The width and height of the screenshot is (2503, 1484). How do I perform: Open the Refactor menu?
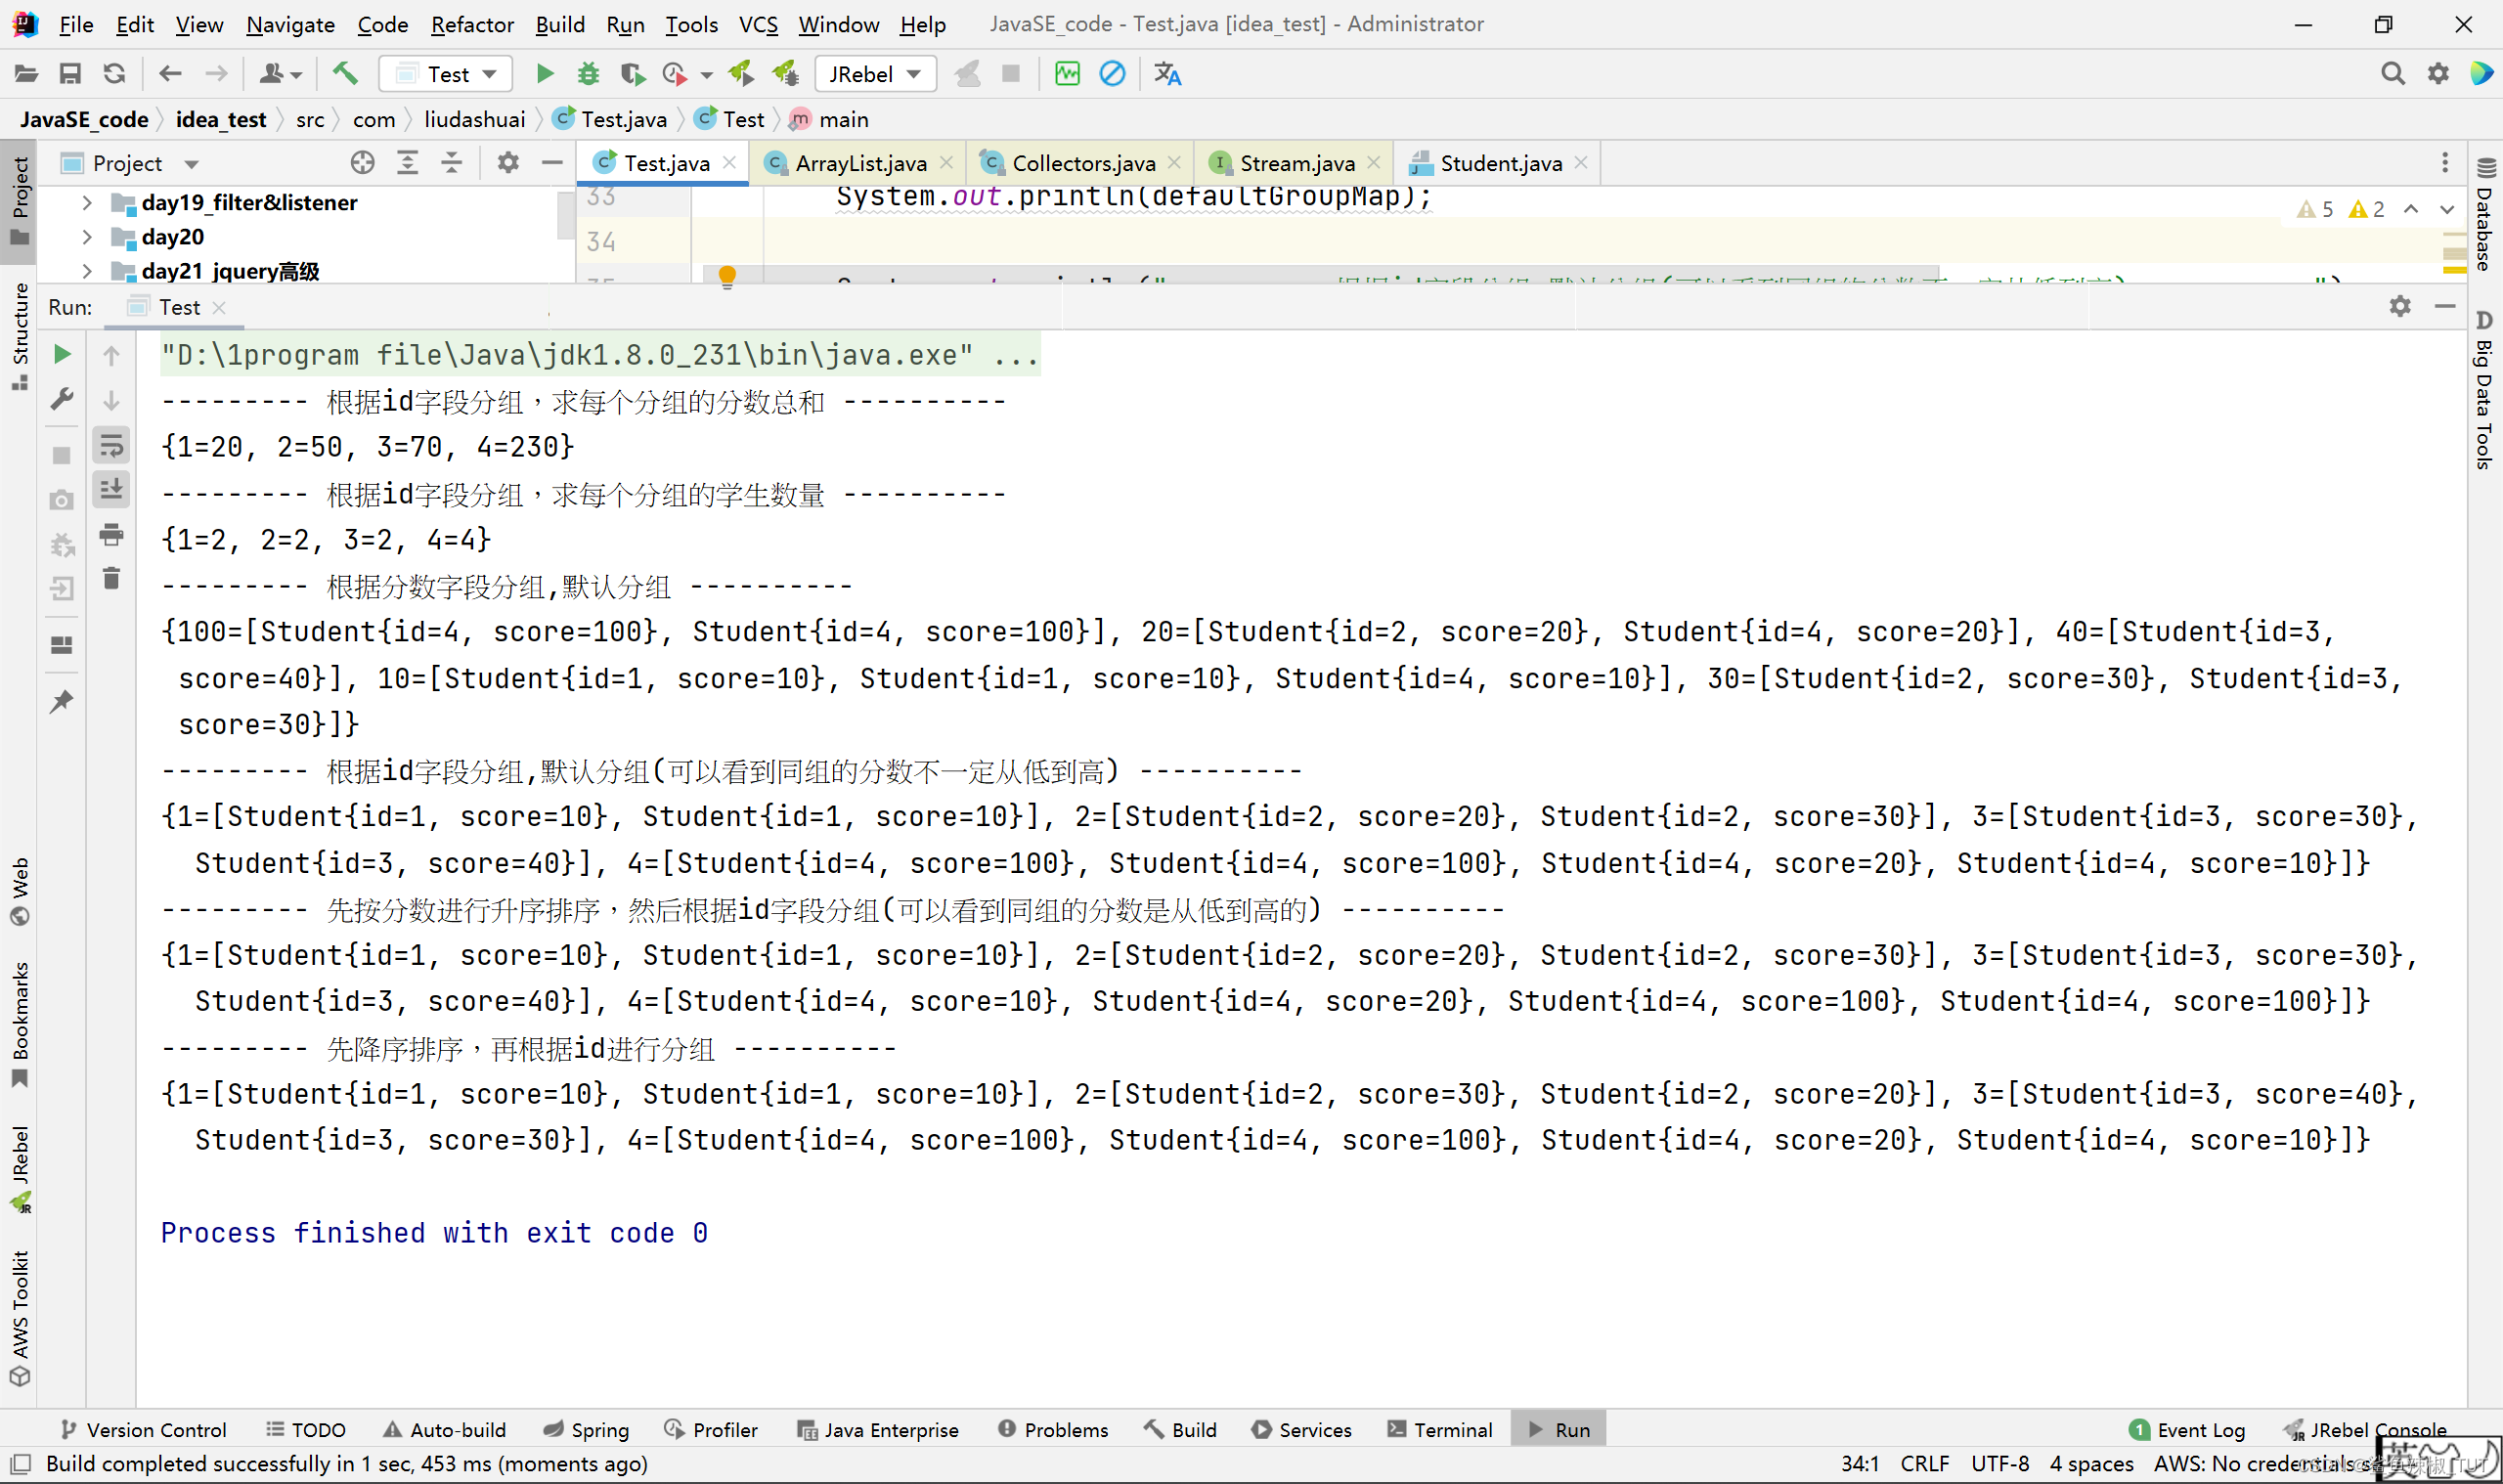point(471,24)
